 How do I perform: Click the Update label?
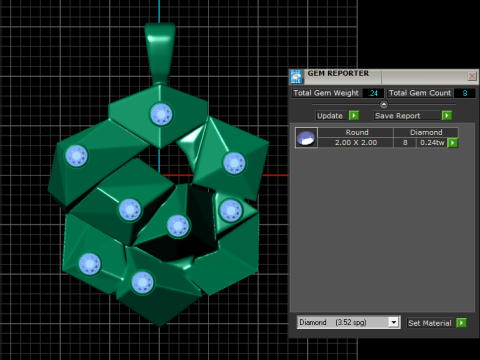330,116
